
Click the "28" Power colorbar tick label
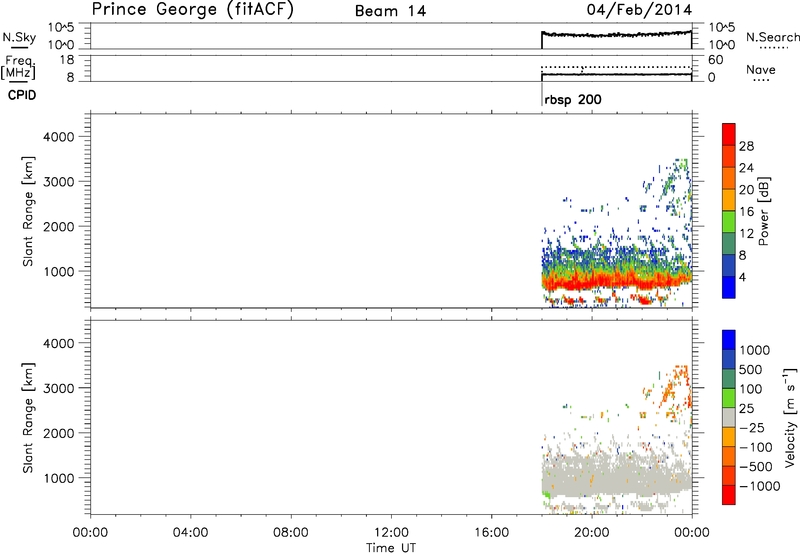pos(746,146)
